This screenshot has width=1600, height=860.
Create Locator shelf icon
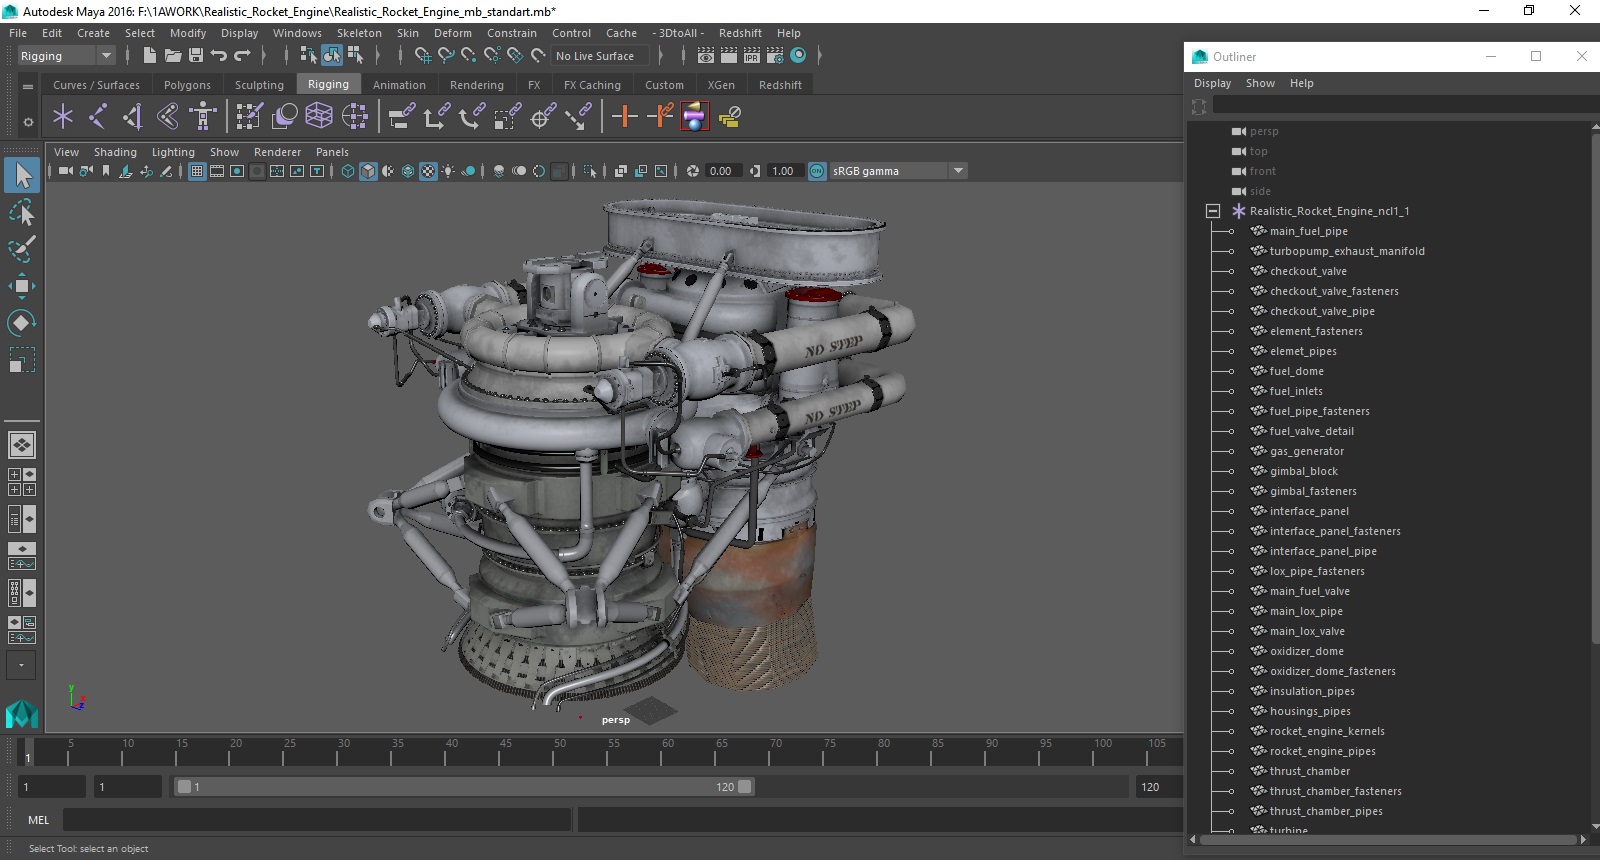tap(63, 117)
